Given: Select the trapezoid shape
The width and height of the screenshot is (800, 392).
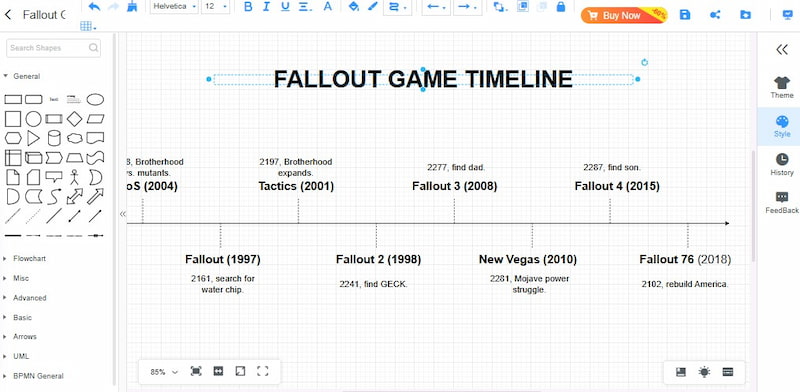Looking at the screenshot, I should [x=74, y=157].
